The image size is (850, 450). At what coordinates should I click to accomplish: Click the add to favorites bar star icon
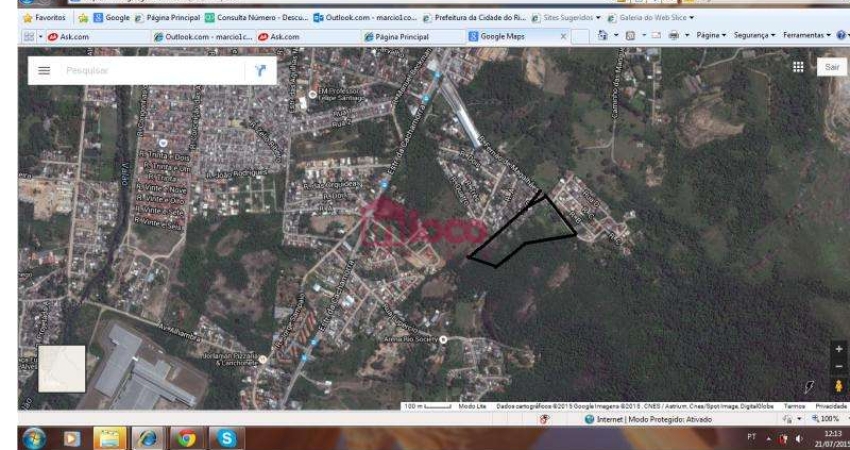pos(83,18)
